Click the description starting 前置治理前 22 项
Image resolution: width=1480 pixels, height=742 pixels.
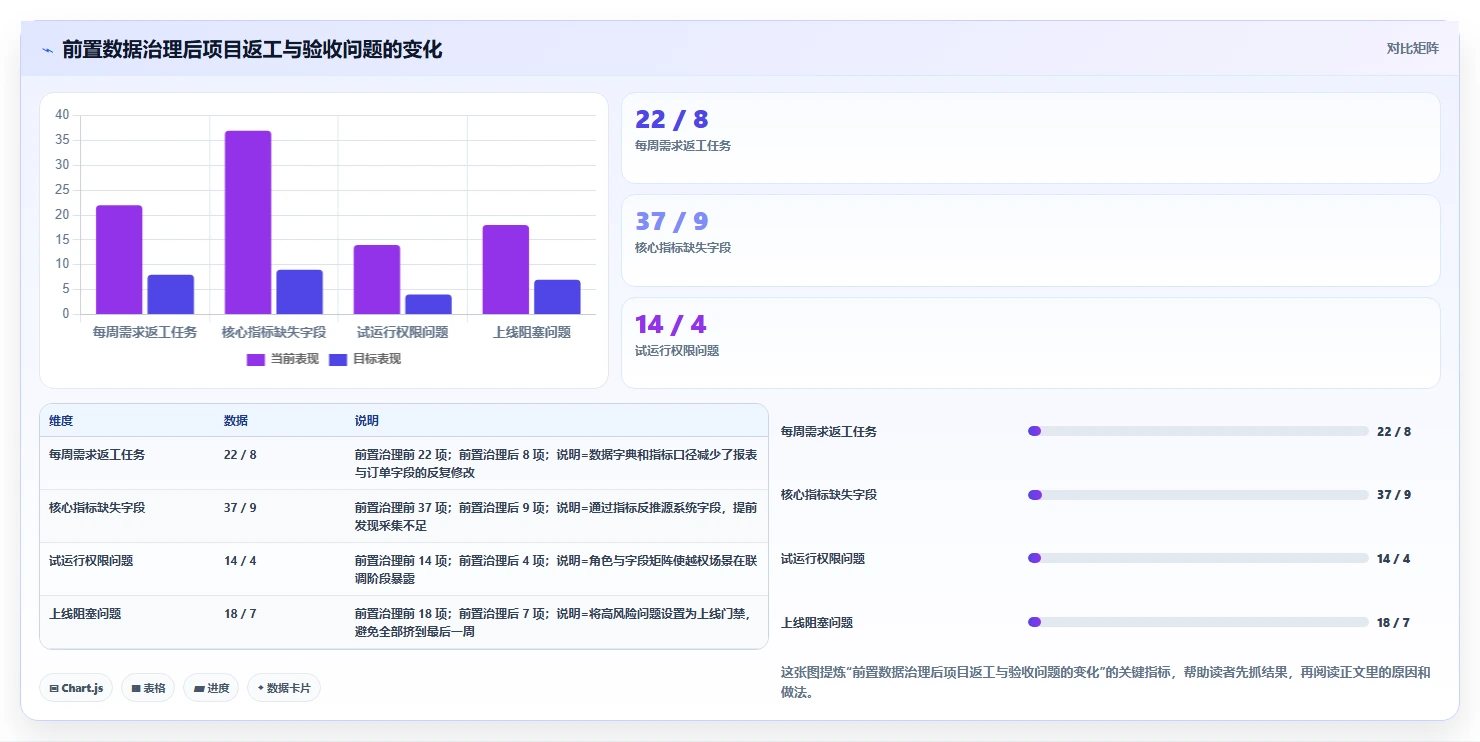(556, 463)
